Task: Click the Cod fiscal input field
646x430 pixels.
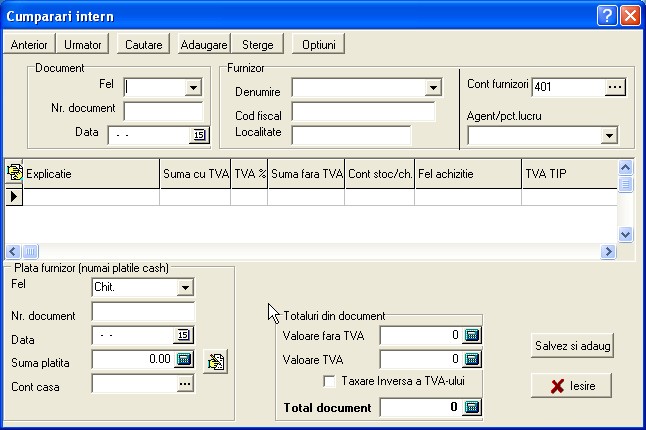Action: tap(363, 112)
